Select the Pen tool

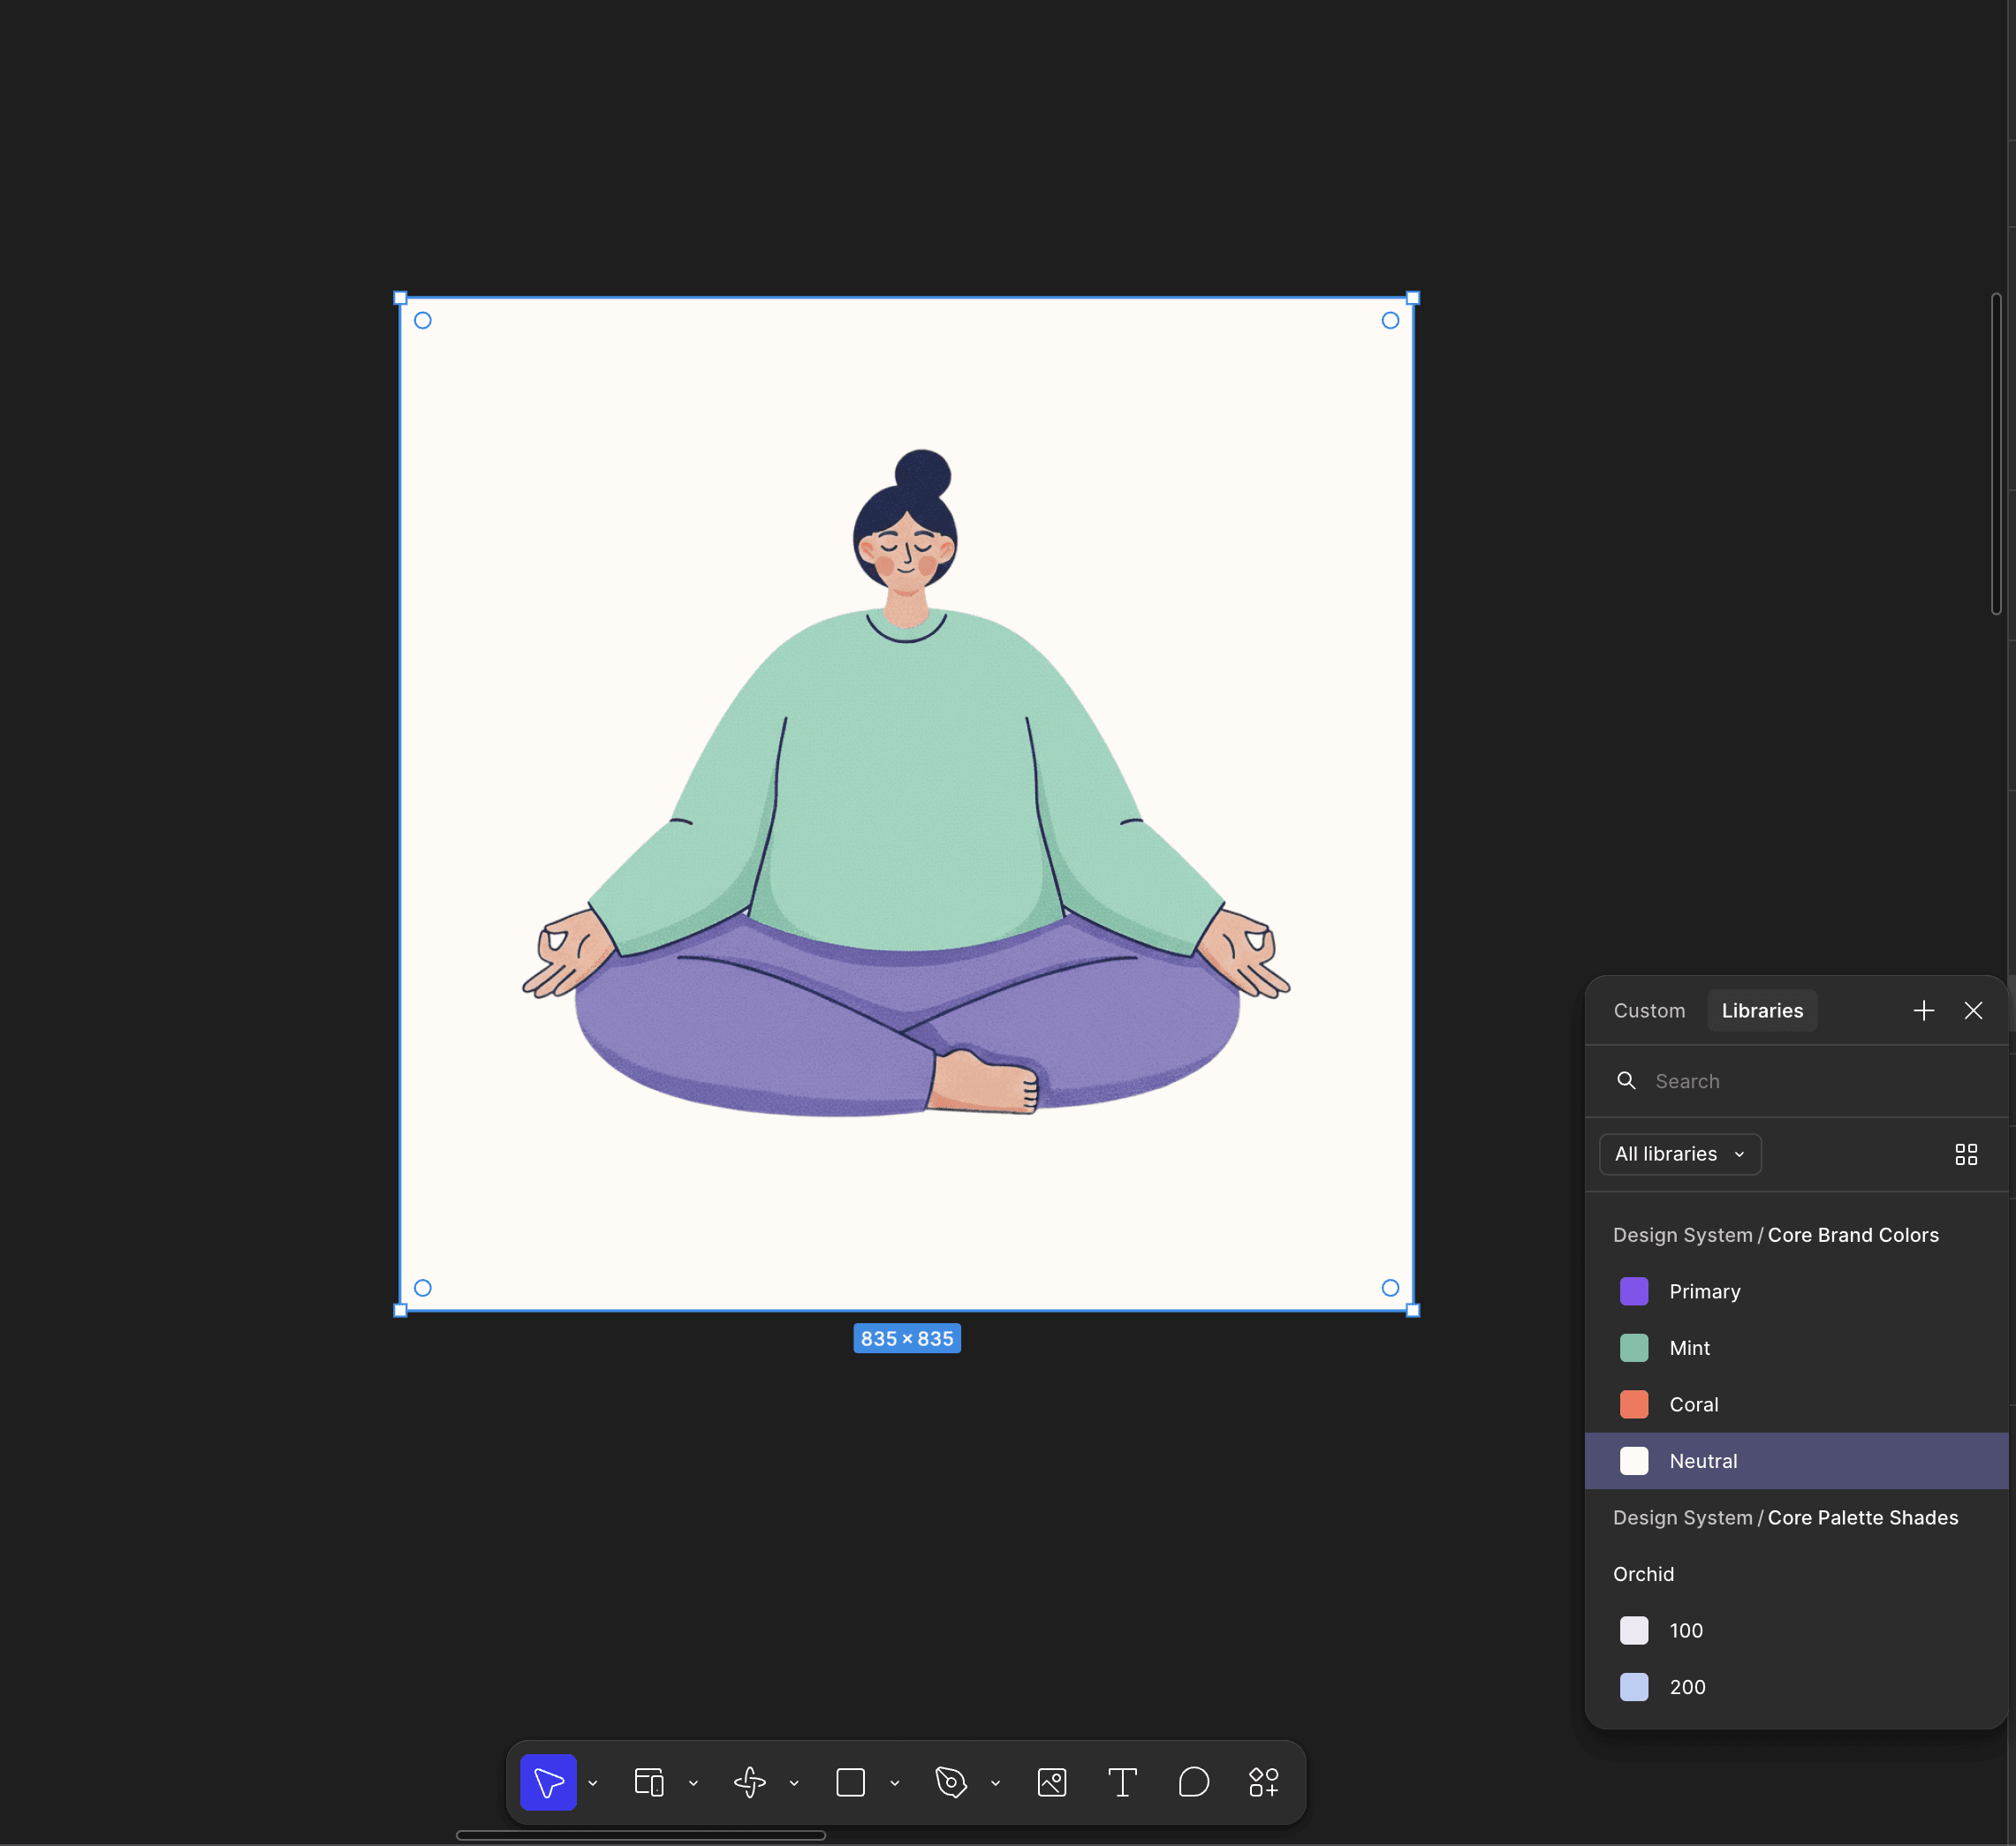(951, 1782)
